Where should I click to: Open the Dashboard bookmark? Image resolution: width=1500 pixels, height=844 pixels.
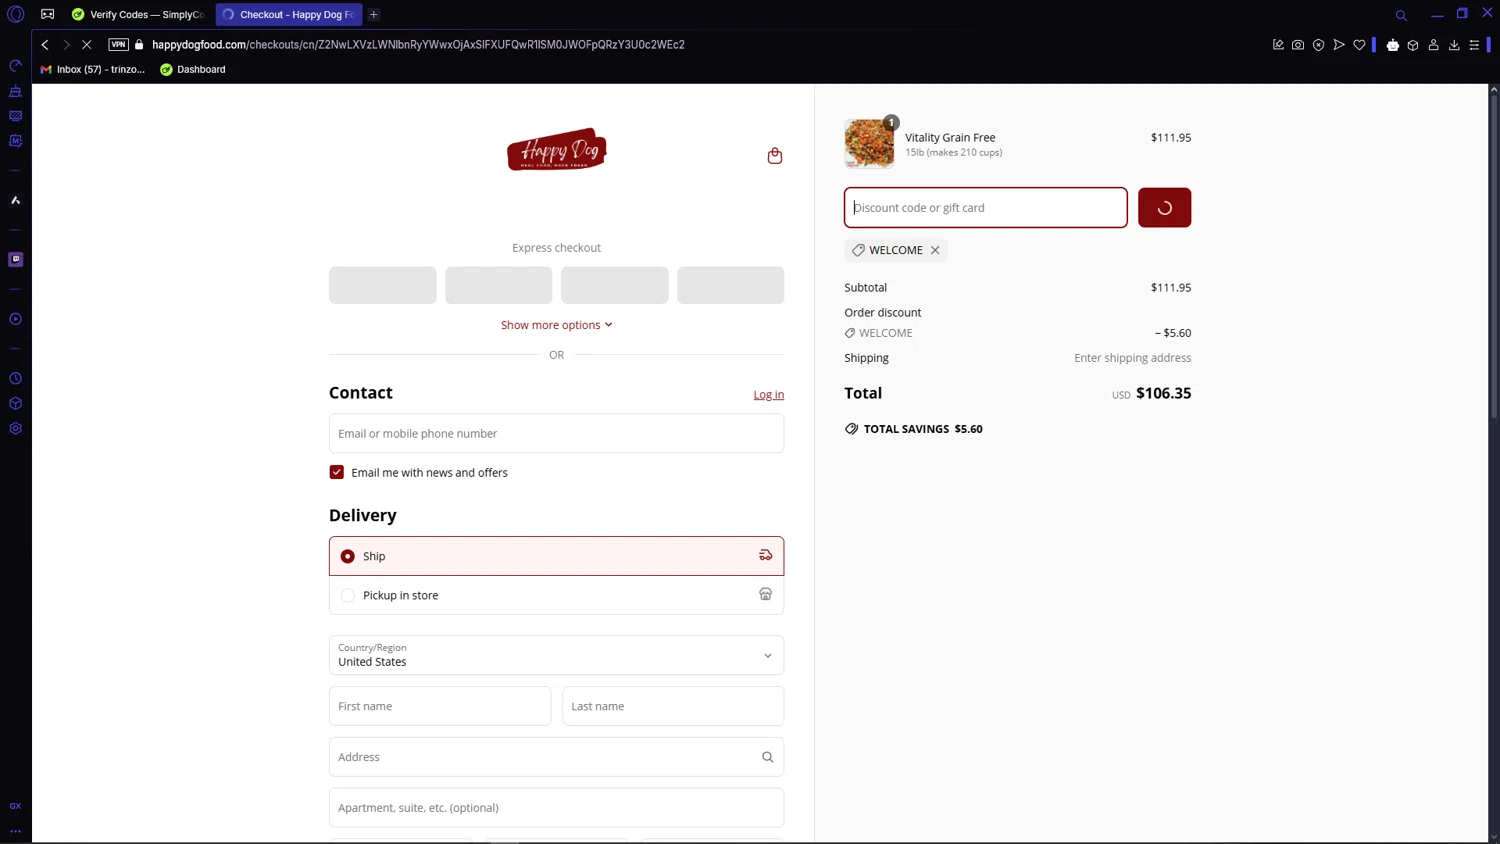(x=193, y=70)
